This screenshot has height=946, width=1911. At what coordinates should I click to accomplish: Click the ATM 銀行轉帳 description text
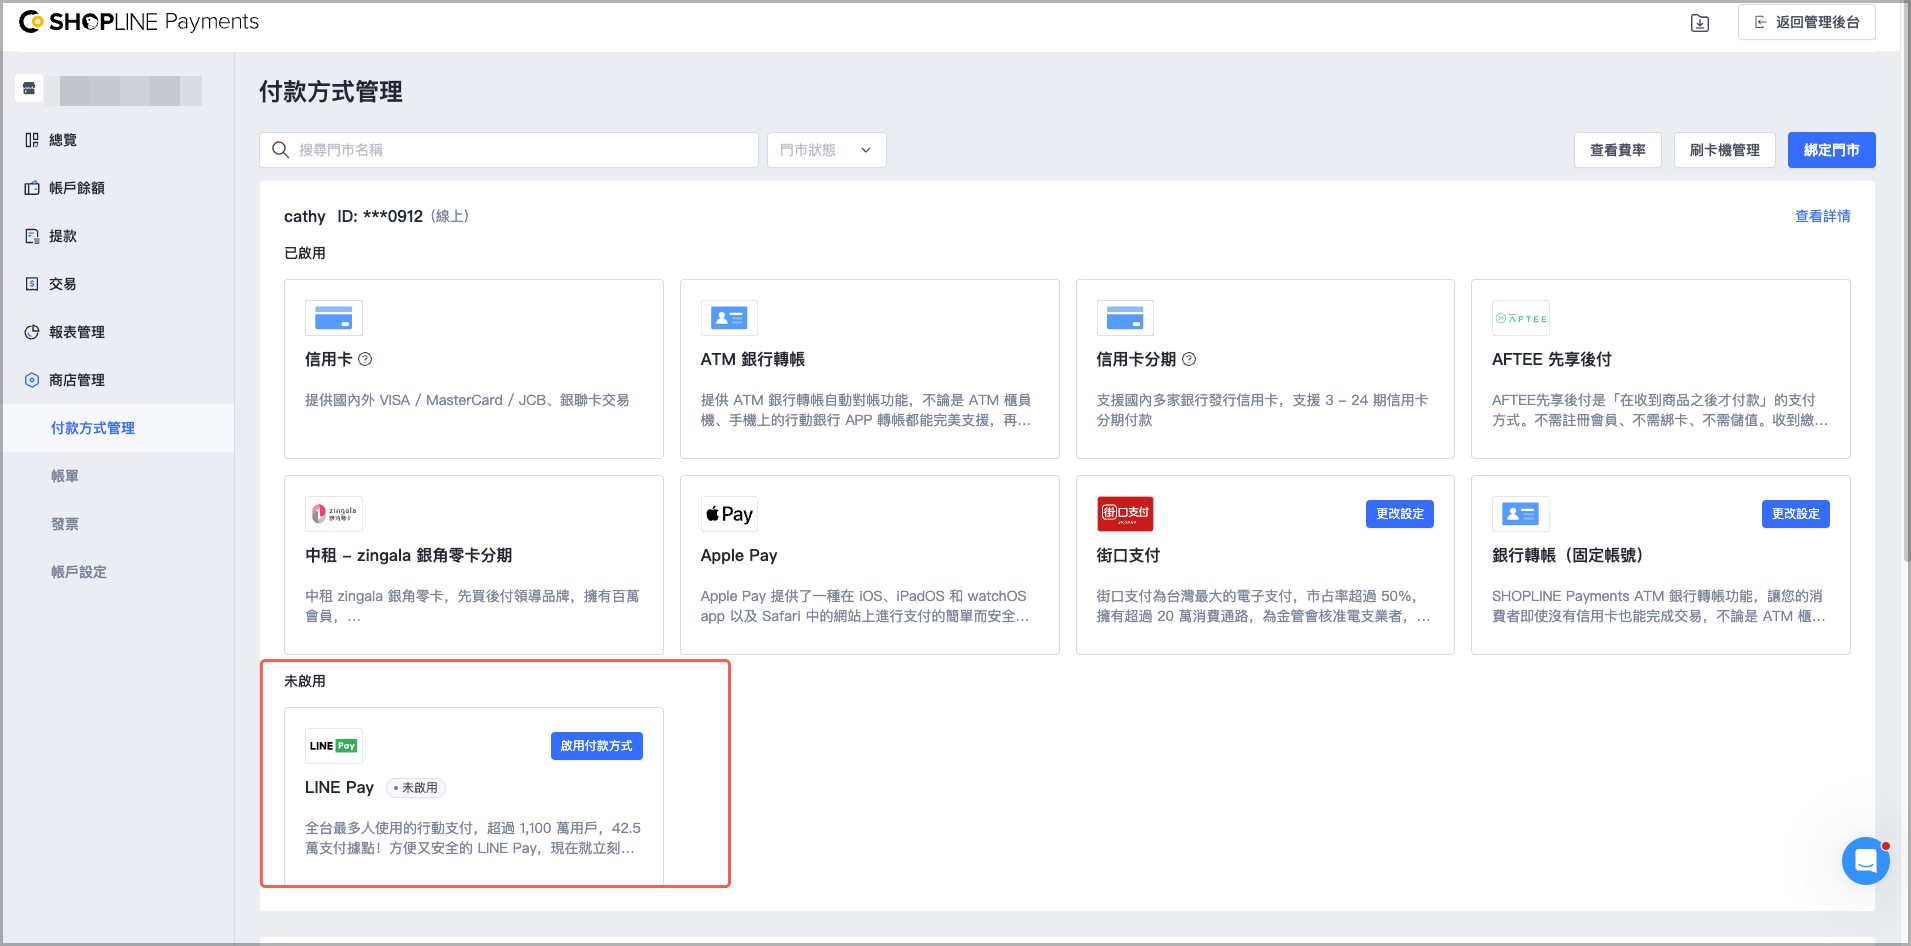[866, 410]
